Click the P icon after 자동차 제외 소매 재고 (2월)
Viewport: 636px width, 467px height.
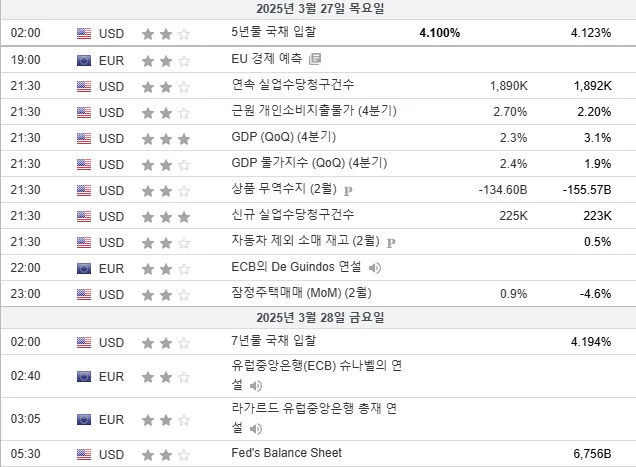391,243
